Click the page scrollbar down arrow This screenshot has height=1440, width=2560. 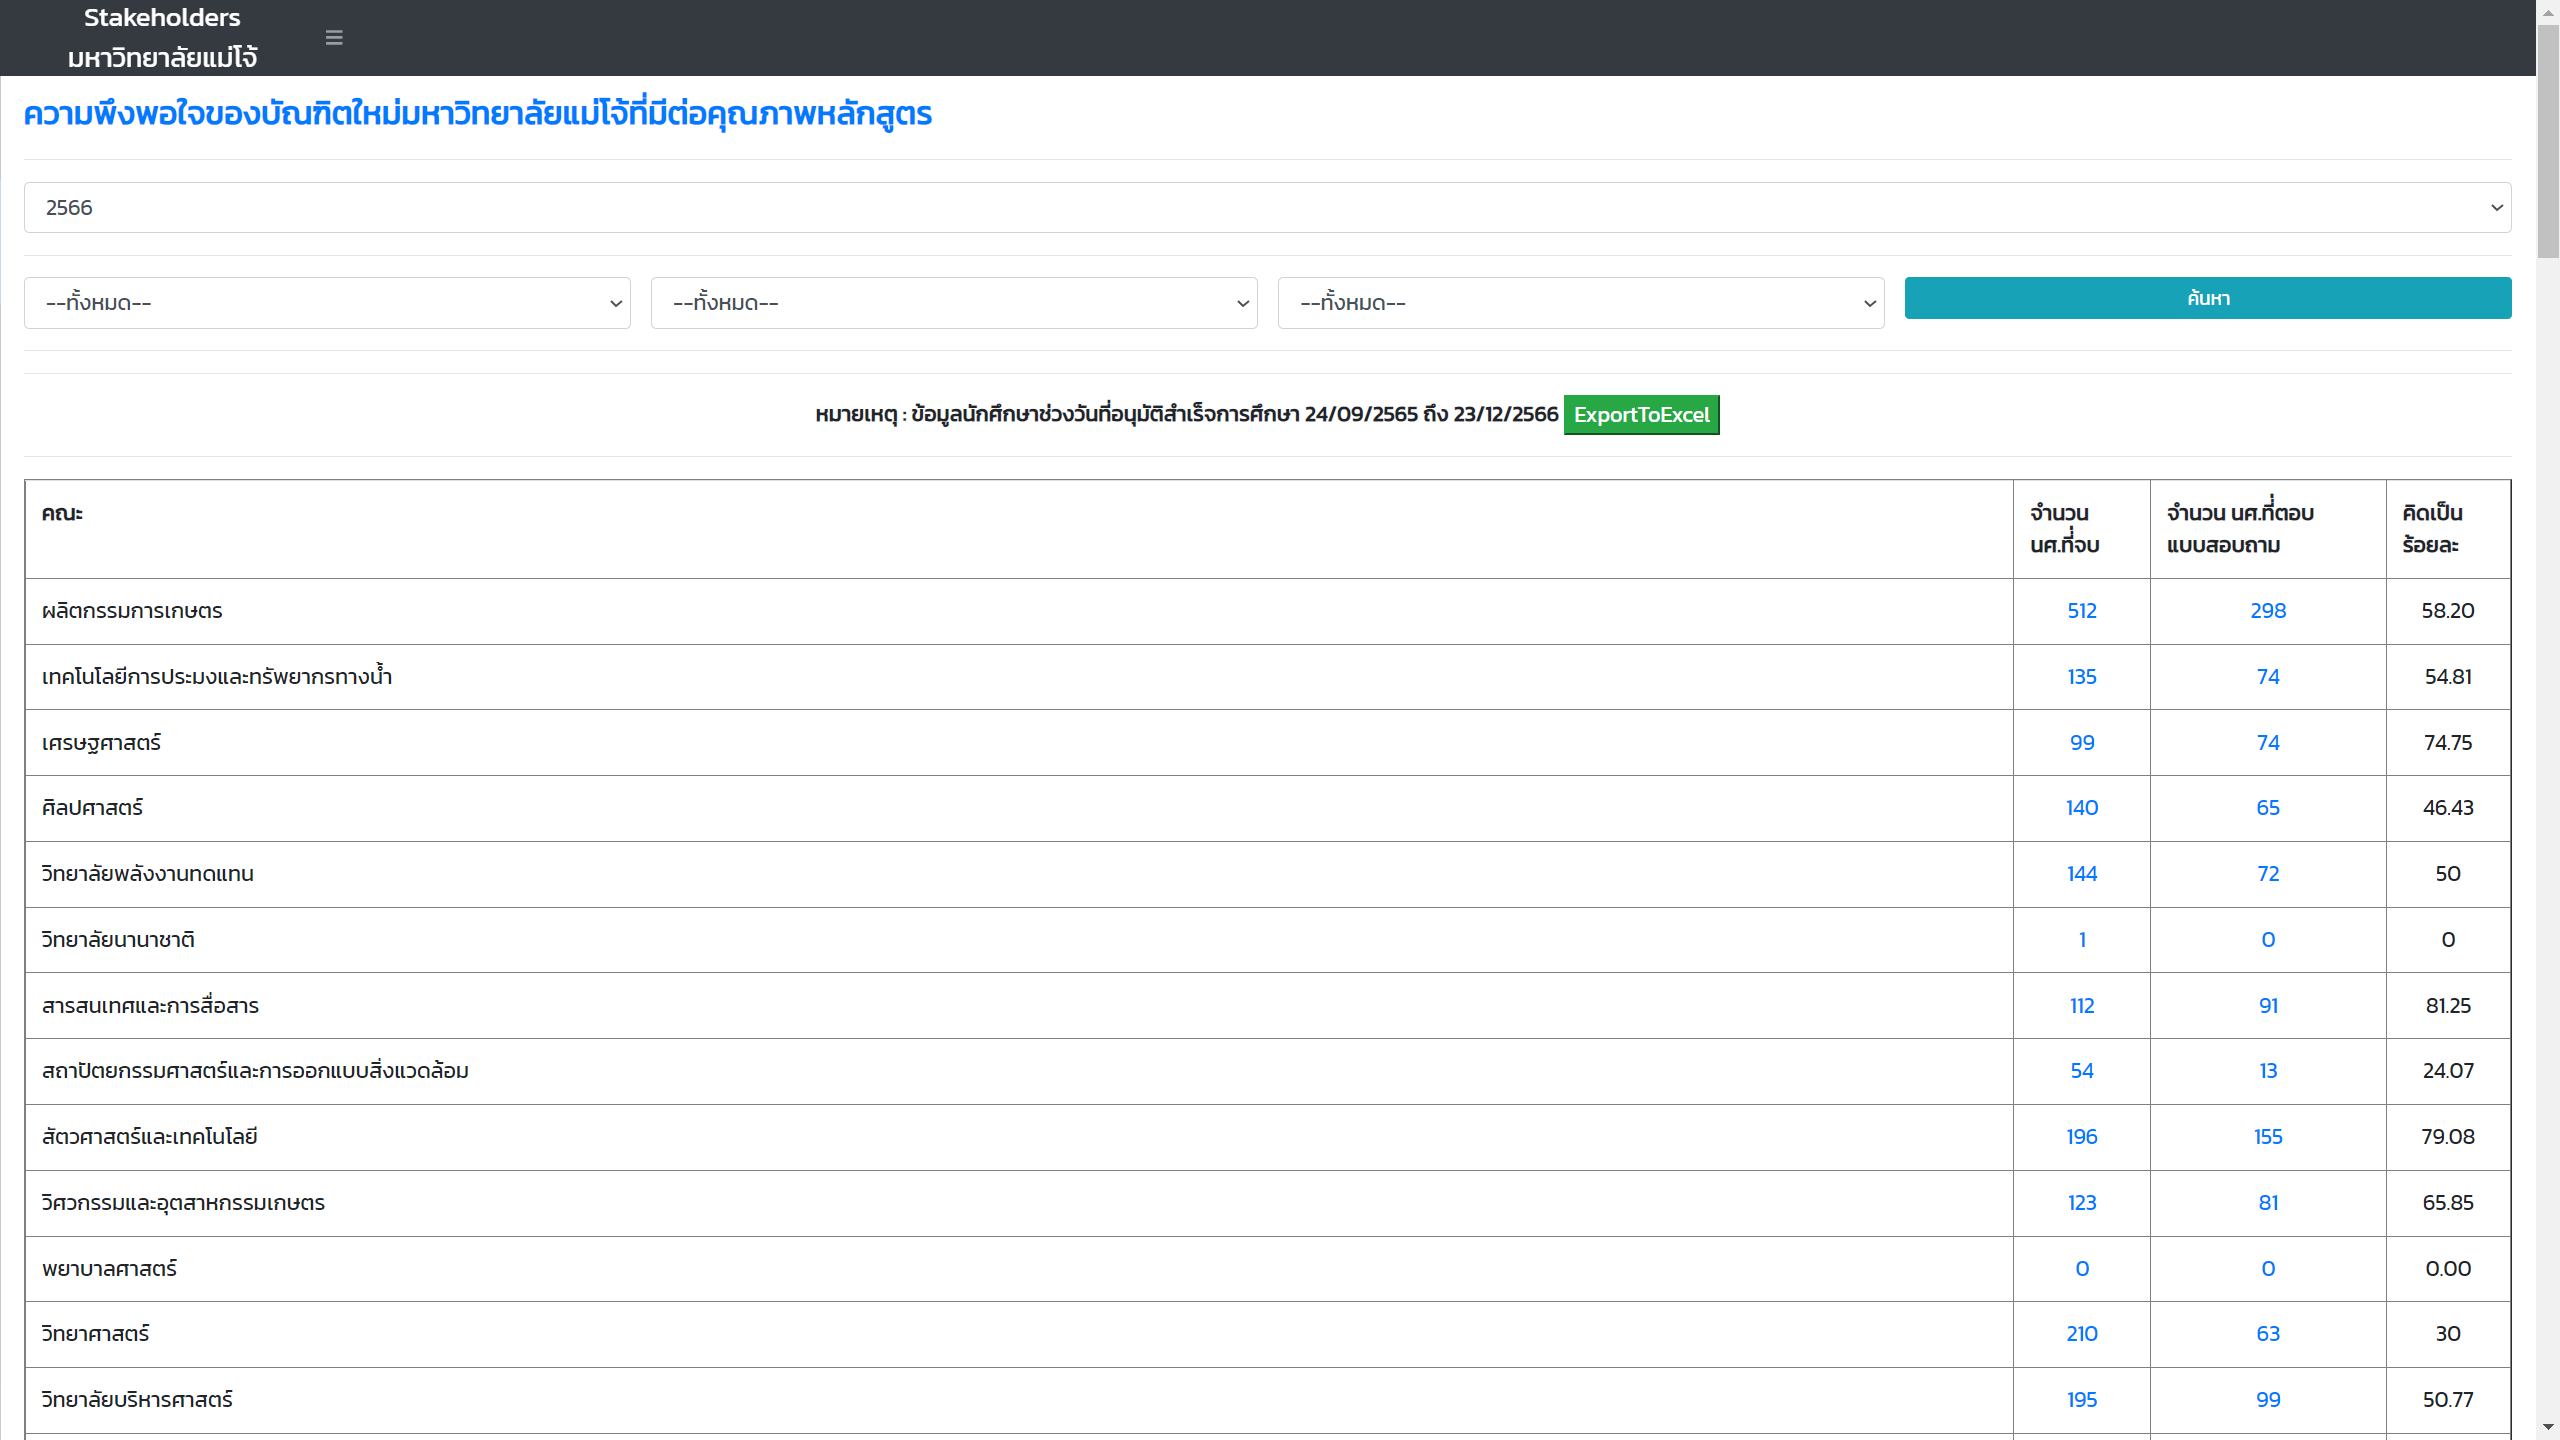(x=2547, y=1428)
